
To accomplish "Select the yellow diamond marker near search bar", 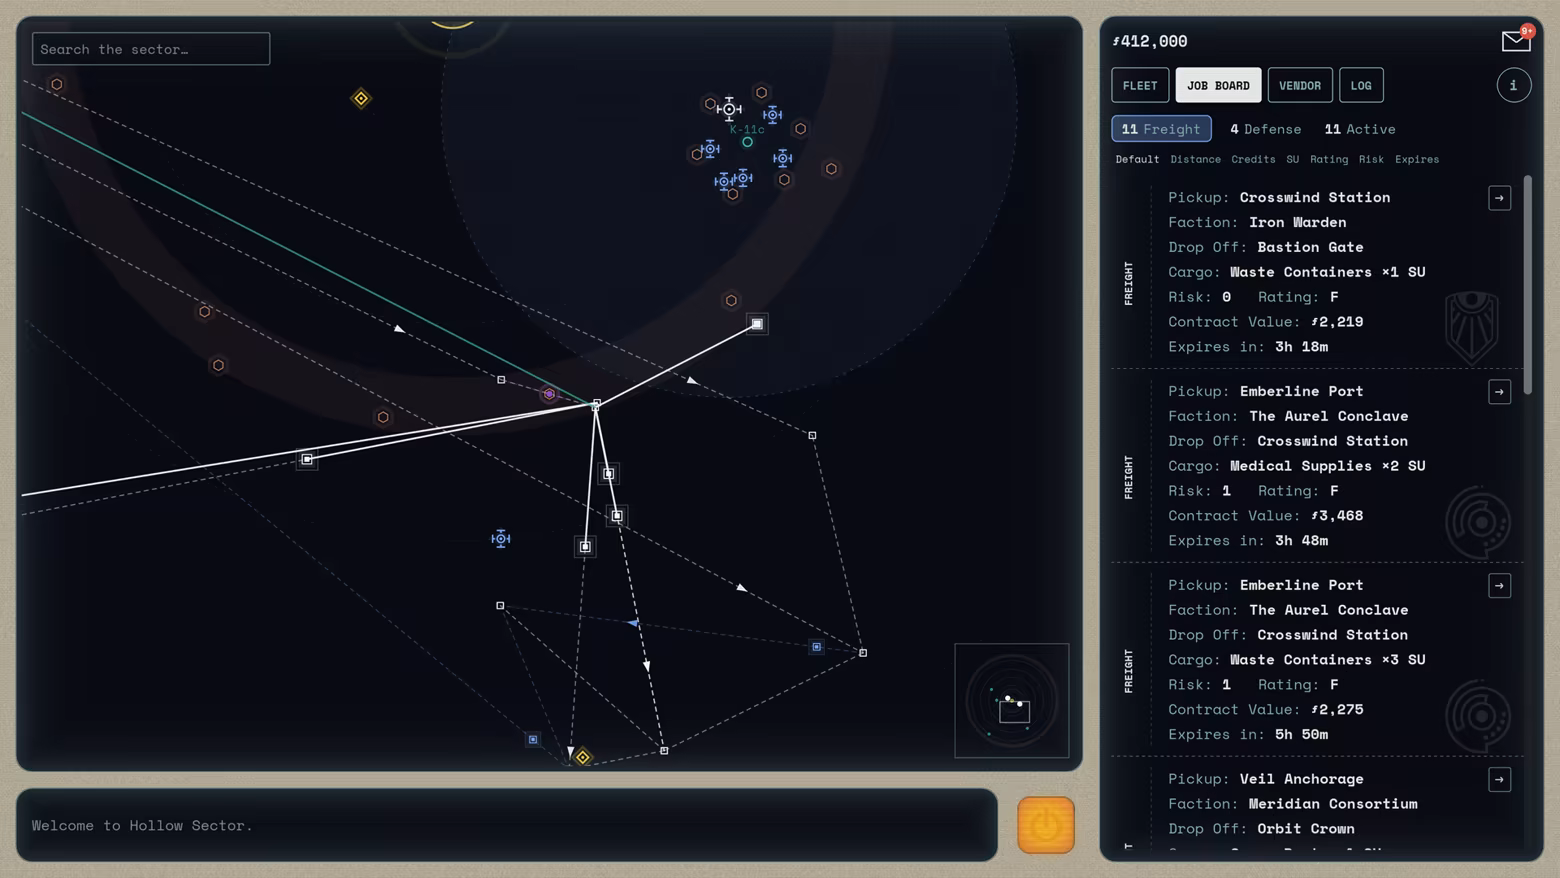I will [361, 98].
